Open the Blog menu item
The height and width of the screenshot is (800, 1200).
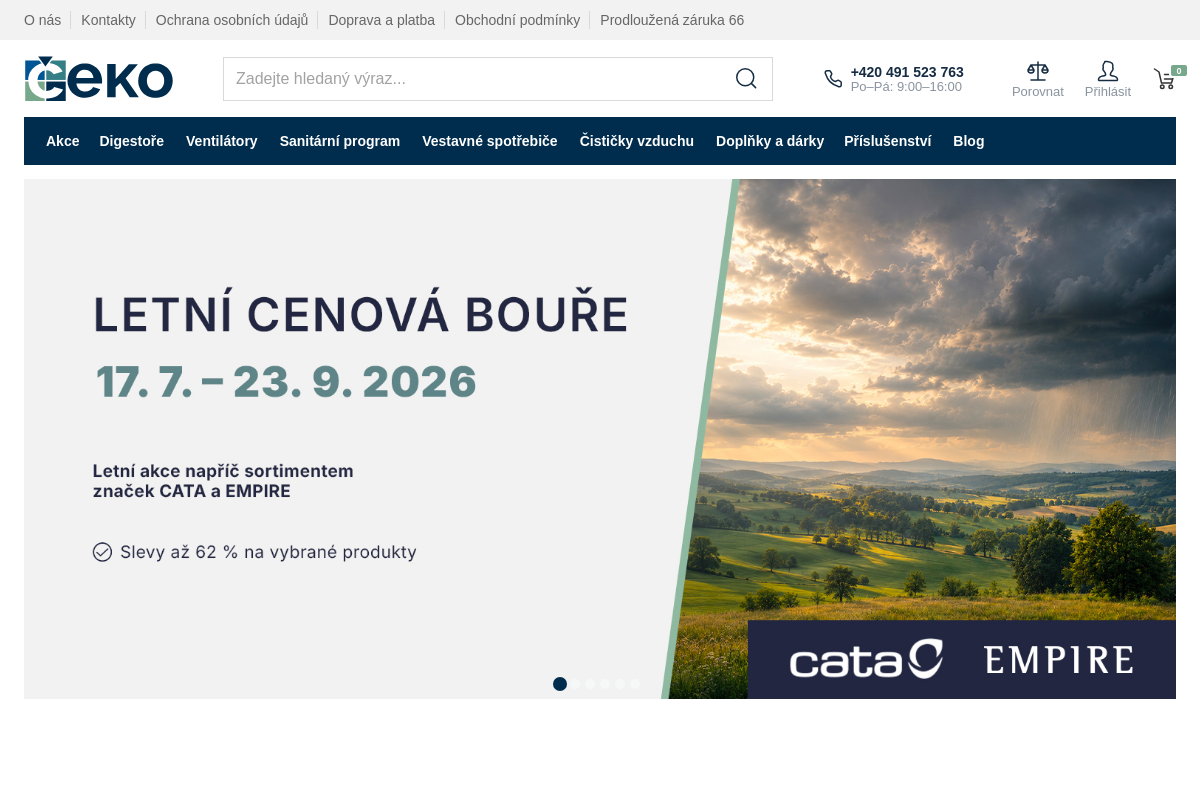[x=969, y=141]
